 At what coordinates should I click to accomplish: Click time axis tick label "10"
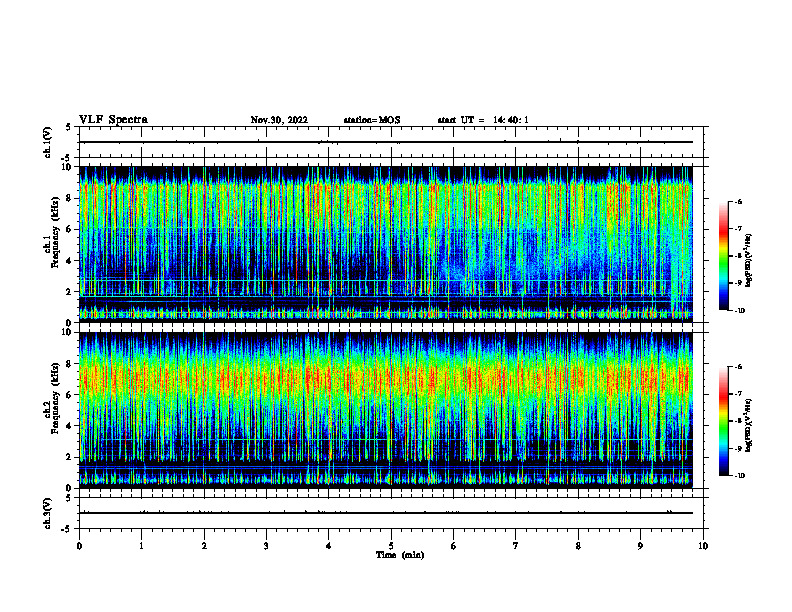[x=703, y=546]
